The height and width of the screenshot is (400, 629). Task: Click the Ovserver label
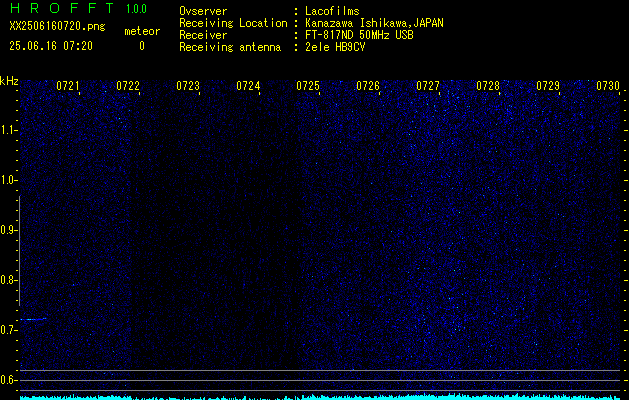pyautogui.click(x=203, y=11)
